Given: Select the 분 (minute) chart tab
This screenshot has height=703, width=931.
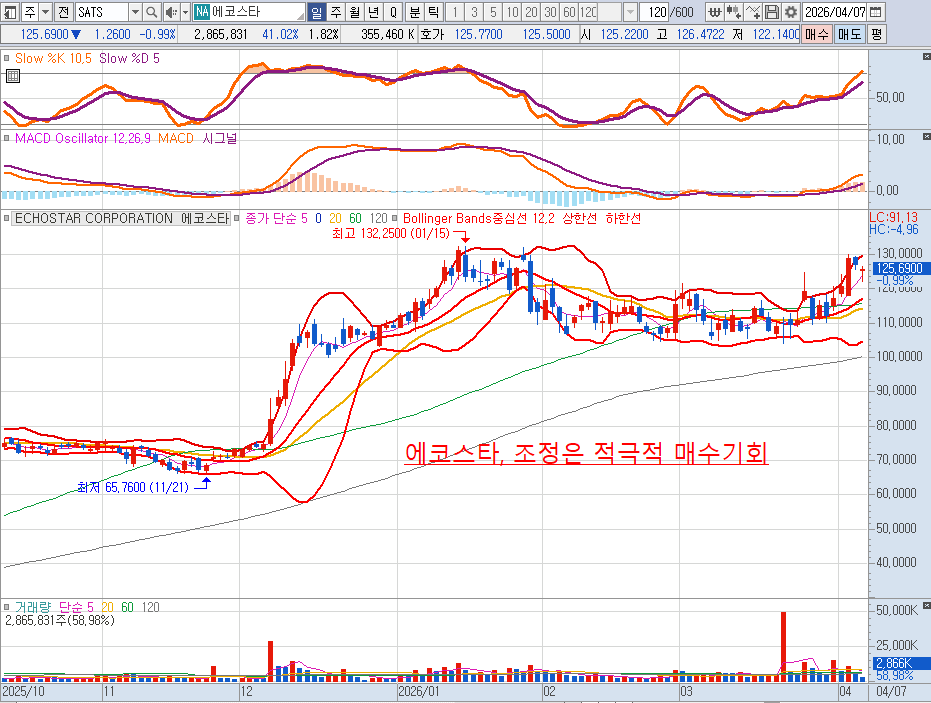Looking at the screenshot, I should tap(415, 12).
